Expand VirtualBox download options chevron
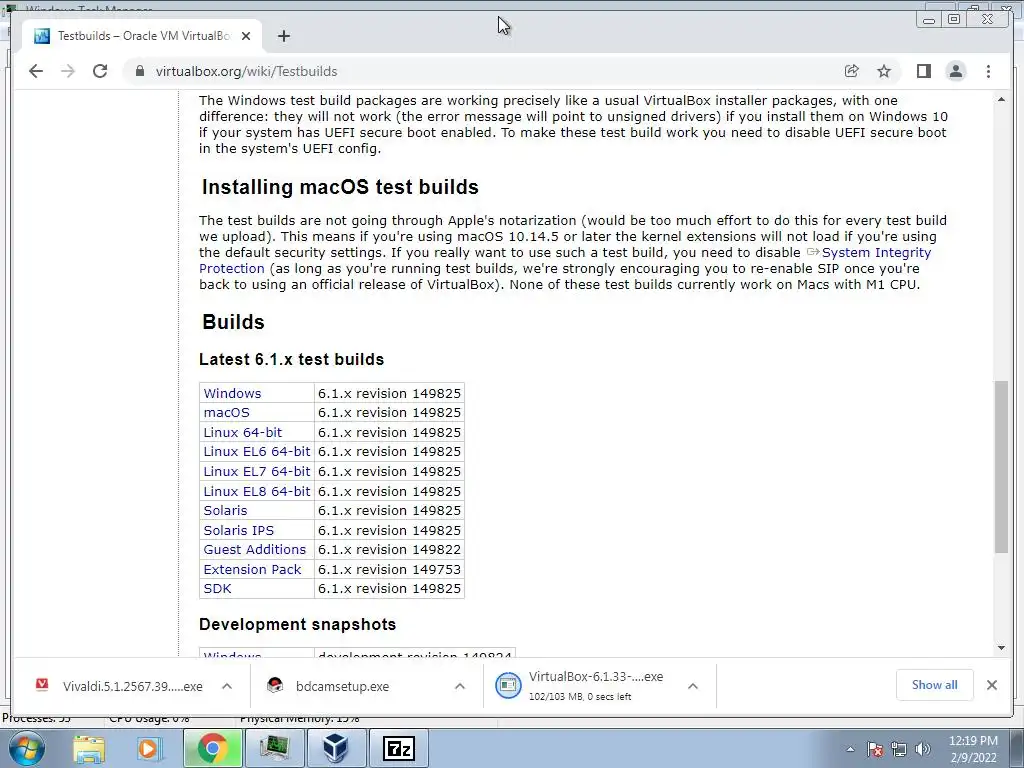 tap(693, 686)
